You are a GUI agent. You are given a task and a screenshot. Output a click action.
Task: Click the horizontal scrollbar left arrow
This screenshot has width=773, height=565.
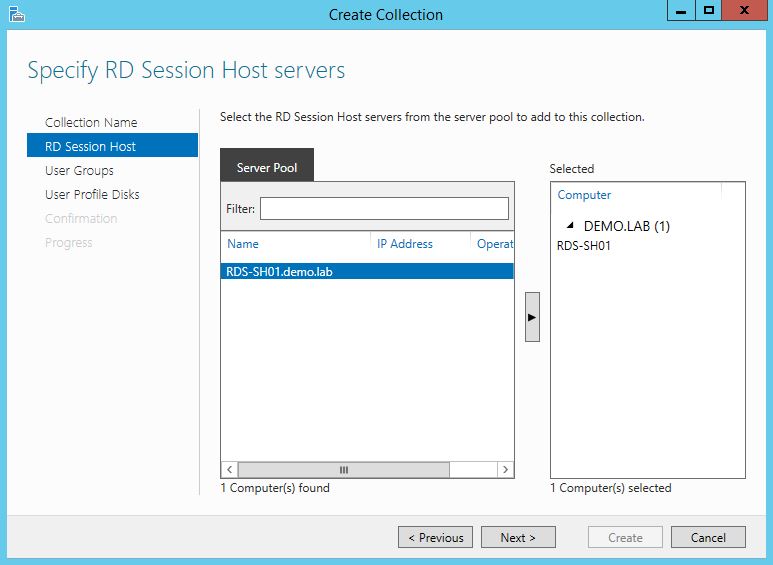click(229, 469)
